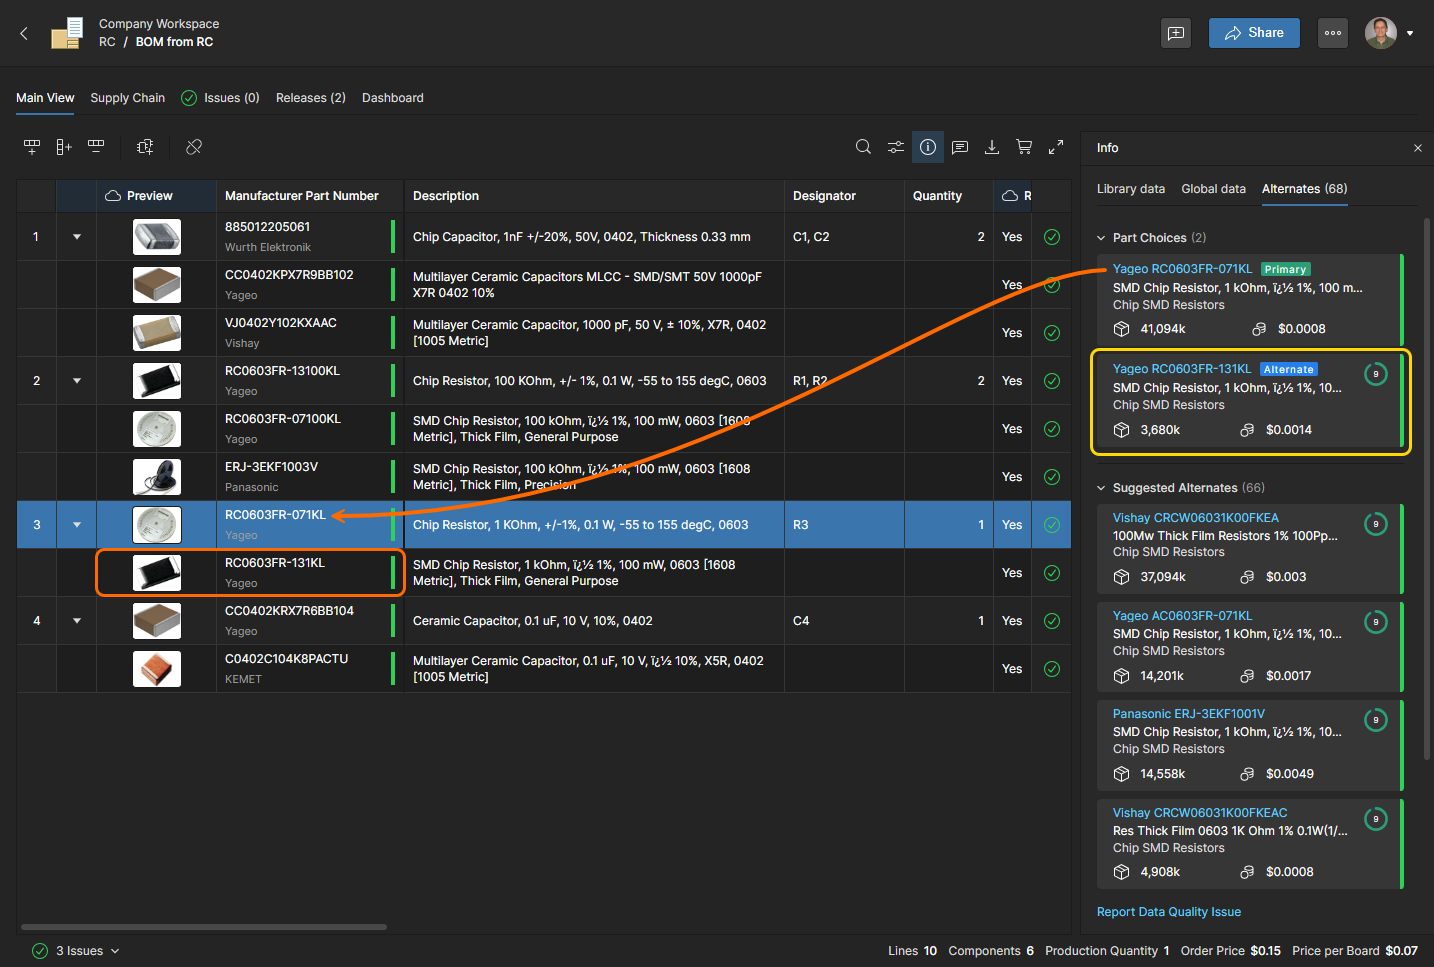Click the Report Data Quality Issue link
The height and width of the screenshot is (967, 1434).
(1168, 912)
